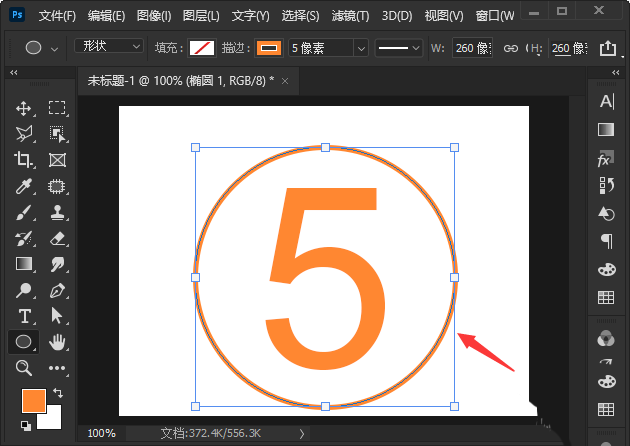Image resolution: width=630 pixels, height=446 pixels.
Task: Open the Paragraph panel icon
Action: 606,241
